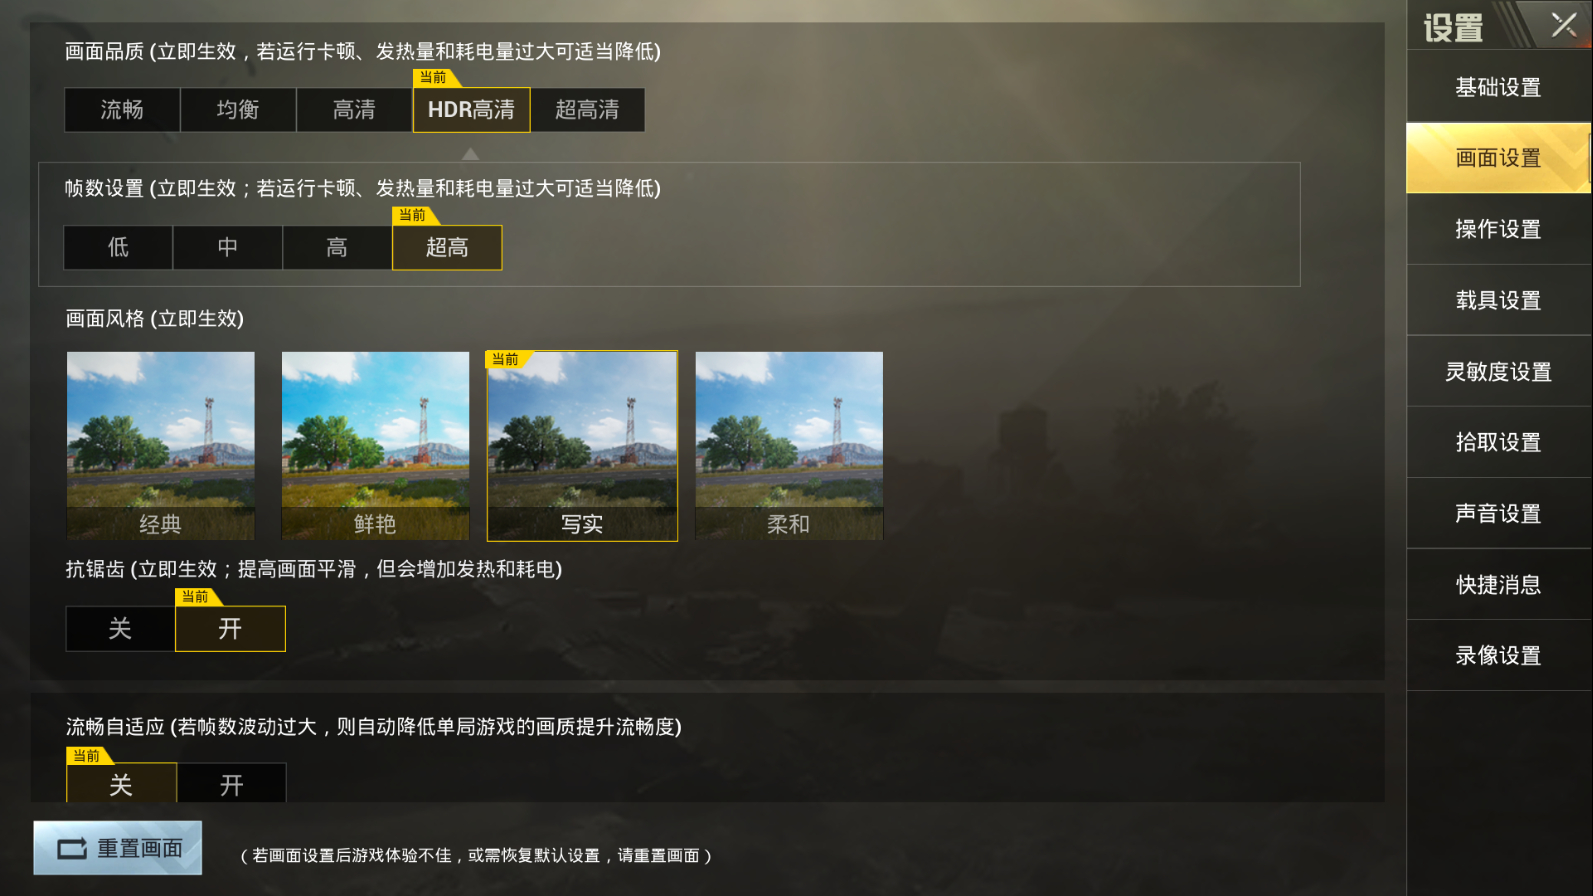The height and width of the screenshot is (896, 1593).
Task: Enable 流畅自适应 by selecting 开
Action: point(232,784)
